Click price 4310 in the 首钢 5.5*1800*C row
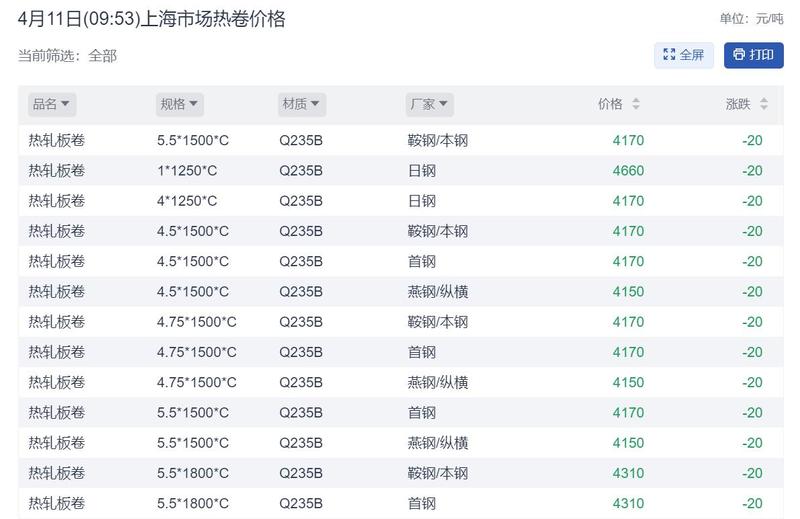The width and height of the screenshot is (800, 519). (628, 503)
